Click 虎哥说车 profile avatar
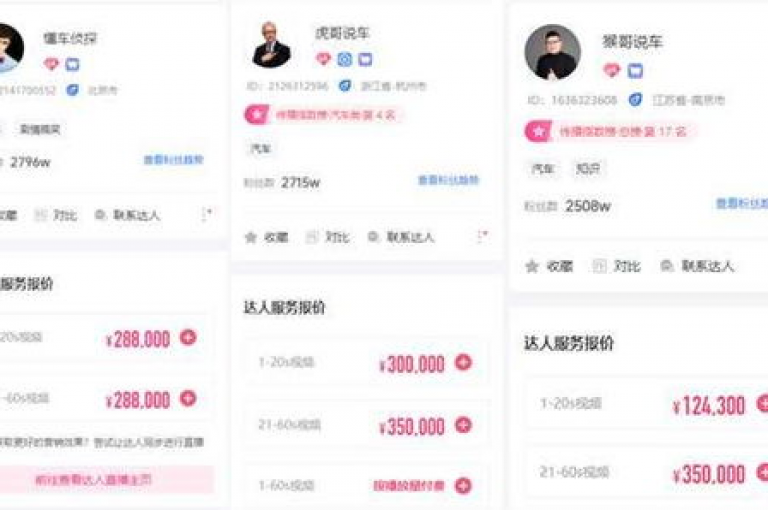Image resolution: width=768 pixels, height=510 pixels. tap(272, 45)
